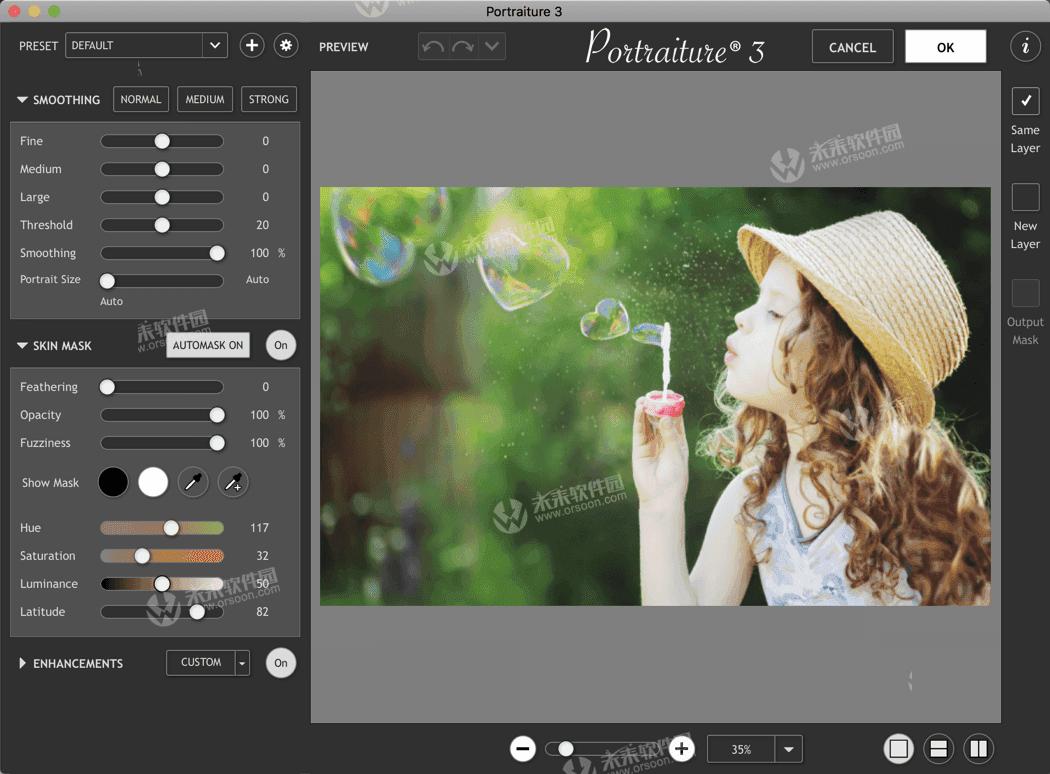Click the zoom-out minus icon below the preview

coord(522,748)
